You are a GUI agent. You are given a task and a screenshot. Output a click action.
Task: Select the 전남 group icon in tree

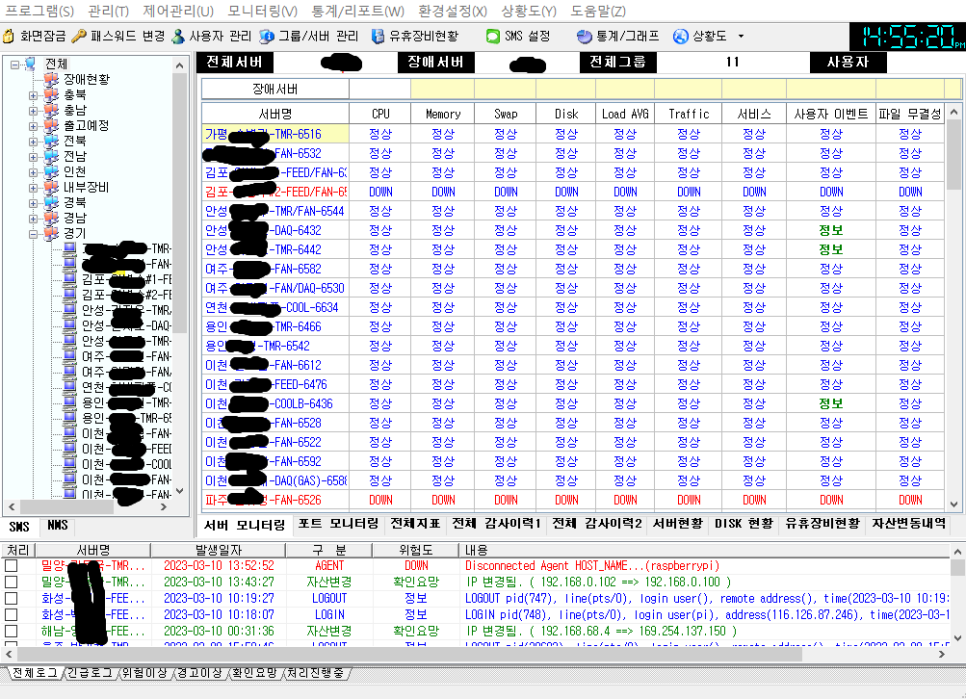click(52, 156)
